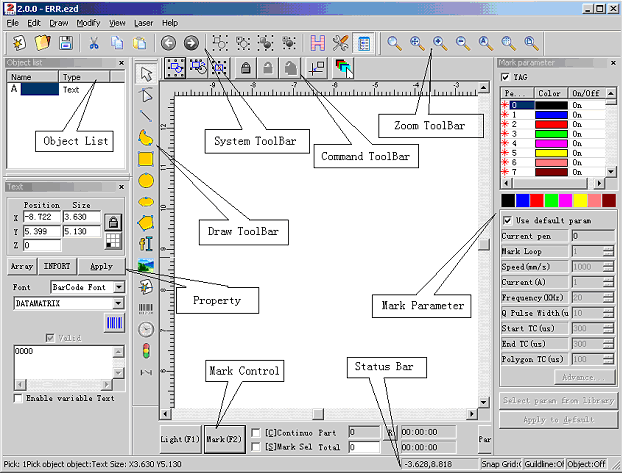Click the Apply button
622x473 pixels.
point(101,267)
